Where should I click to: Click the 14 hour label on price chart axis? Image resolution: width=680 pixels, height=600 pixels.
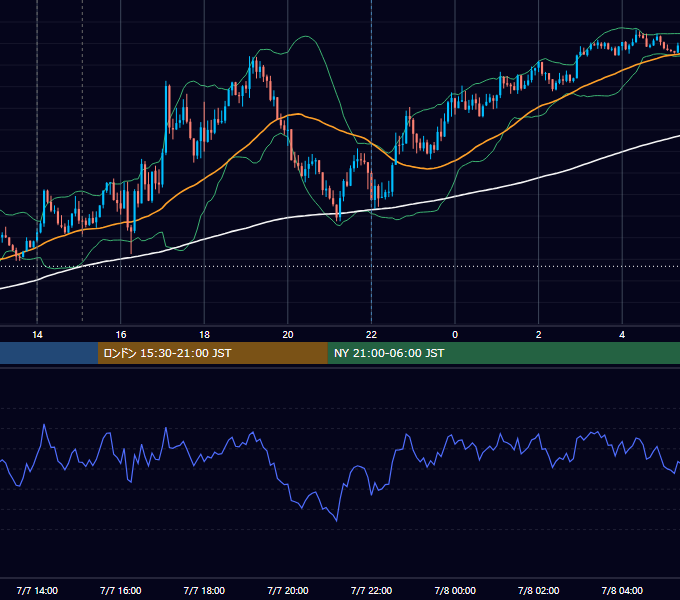coord(37,335)
